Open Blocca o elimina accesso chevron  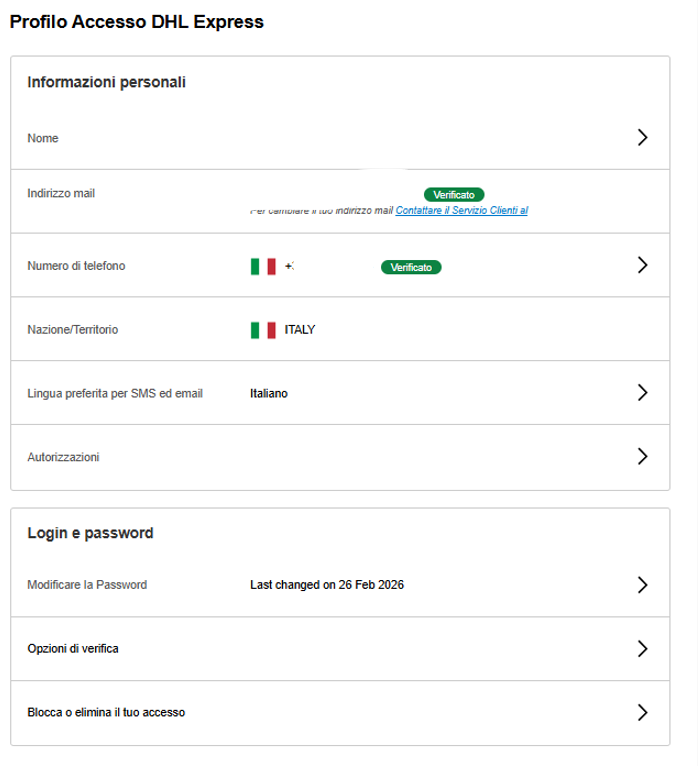642,713
